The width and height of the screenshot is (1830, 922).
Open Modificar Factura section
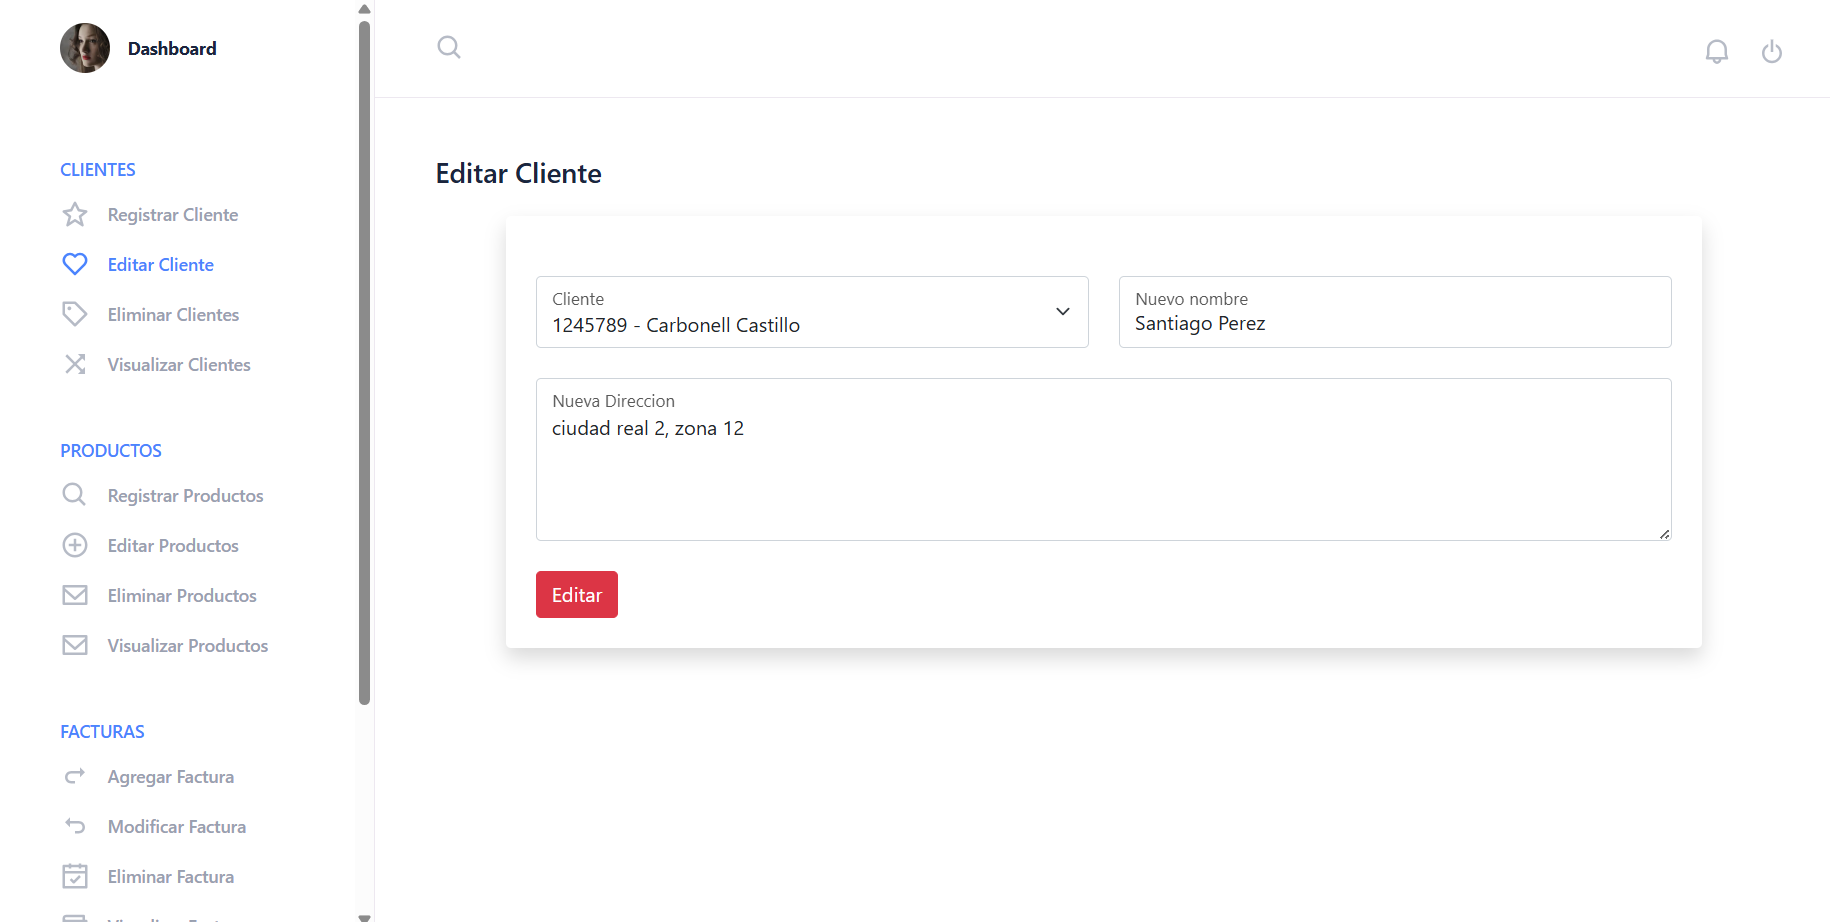176,826
